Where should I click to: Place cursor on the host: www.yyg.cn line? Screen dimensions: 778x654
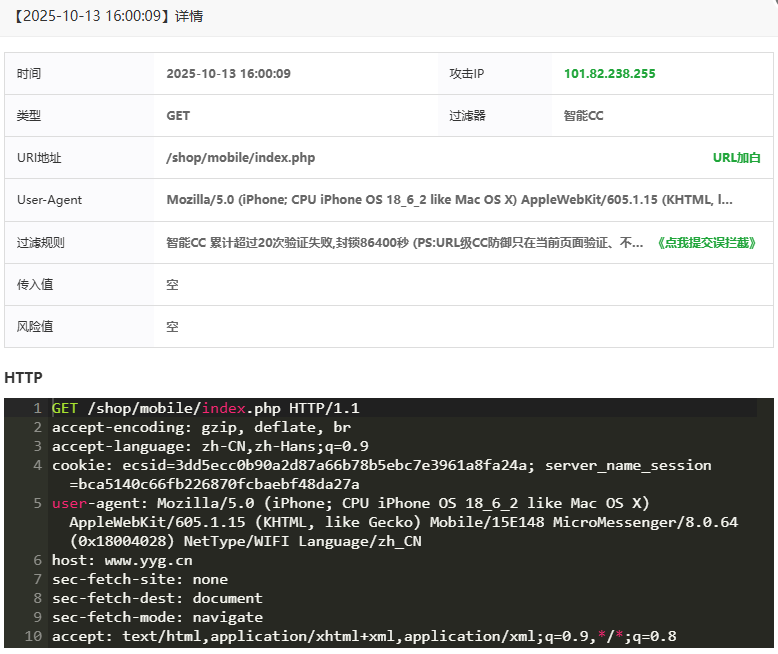(122, 560)
